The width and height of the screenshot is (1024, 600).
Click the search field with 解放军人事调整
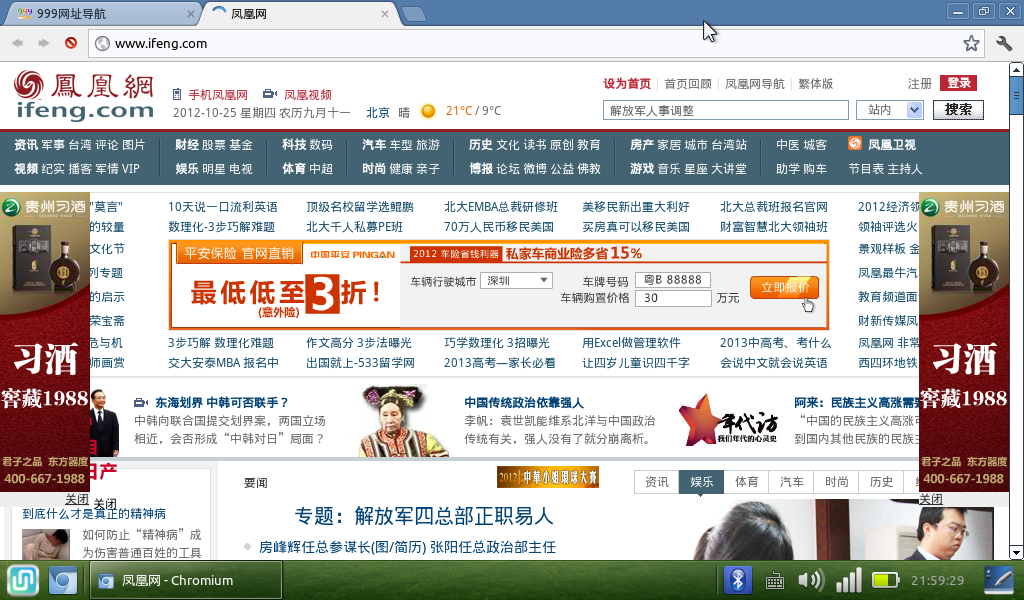(x=726, y=110)
